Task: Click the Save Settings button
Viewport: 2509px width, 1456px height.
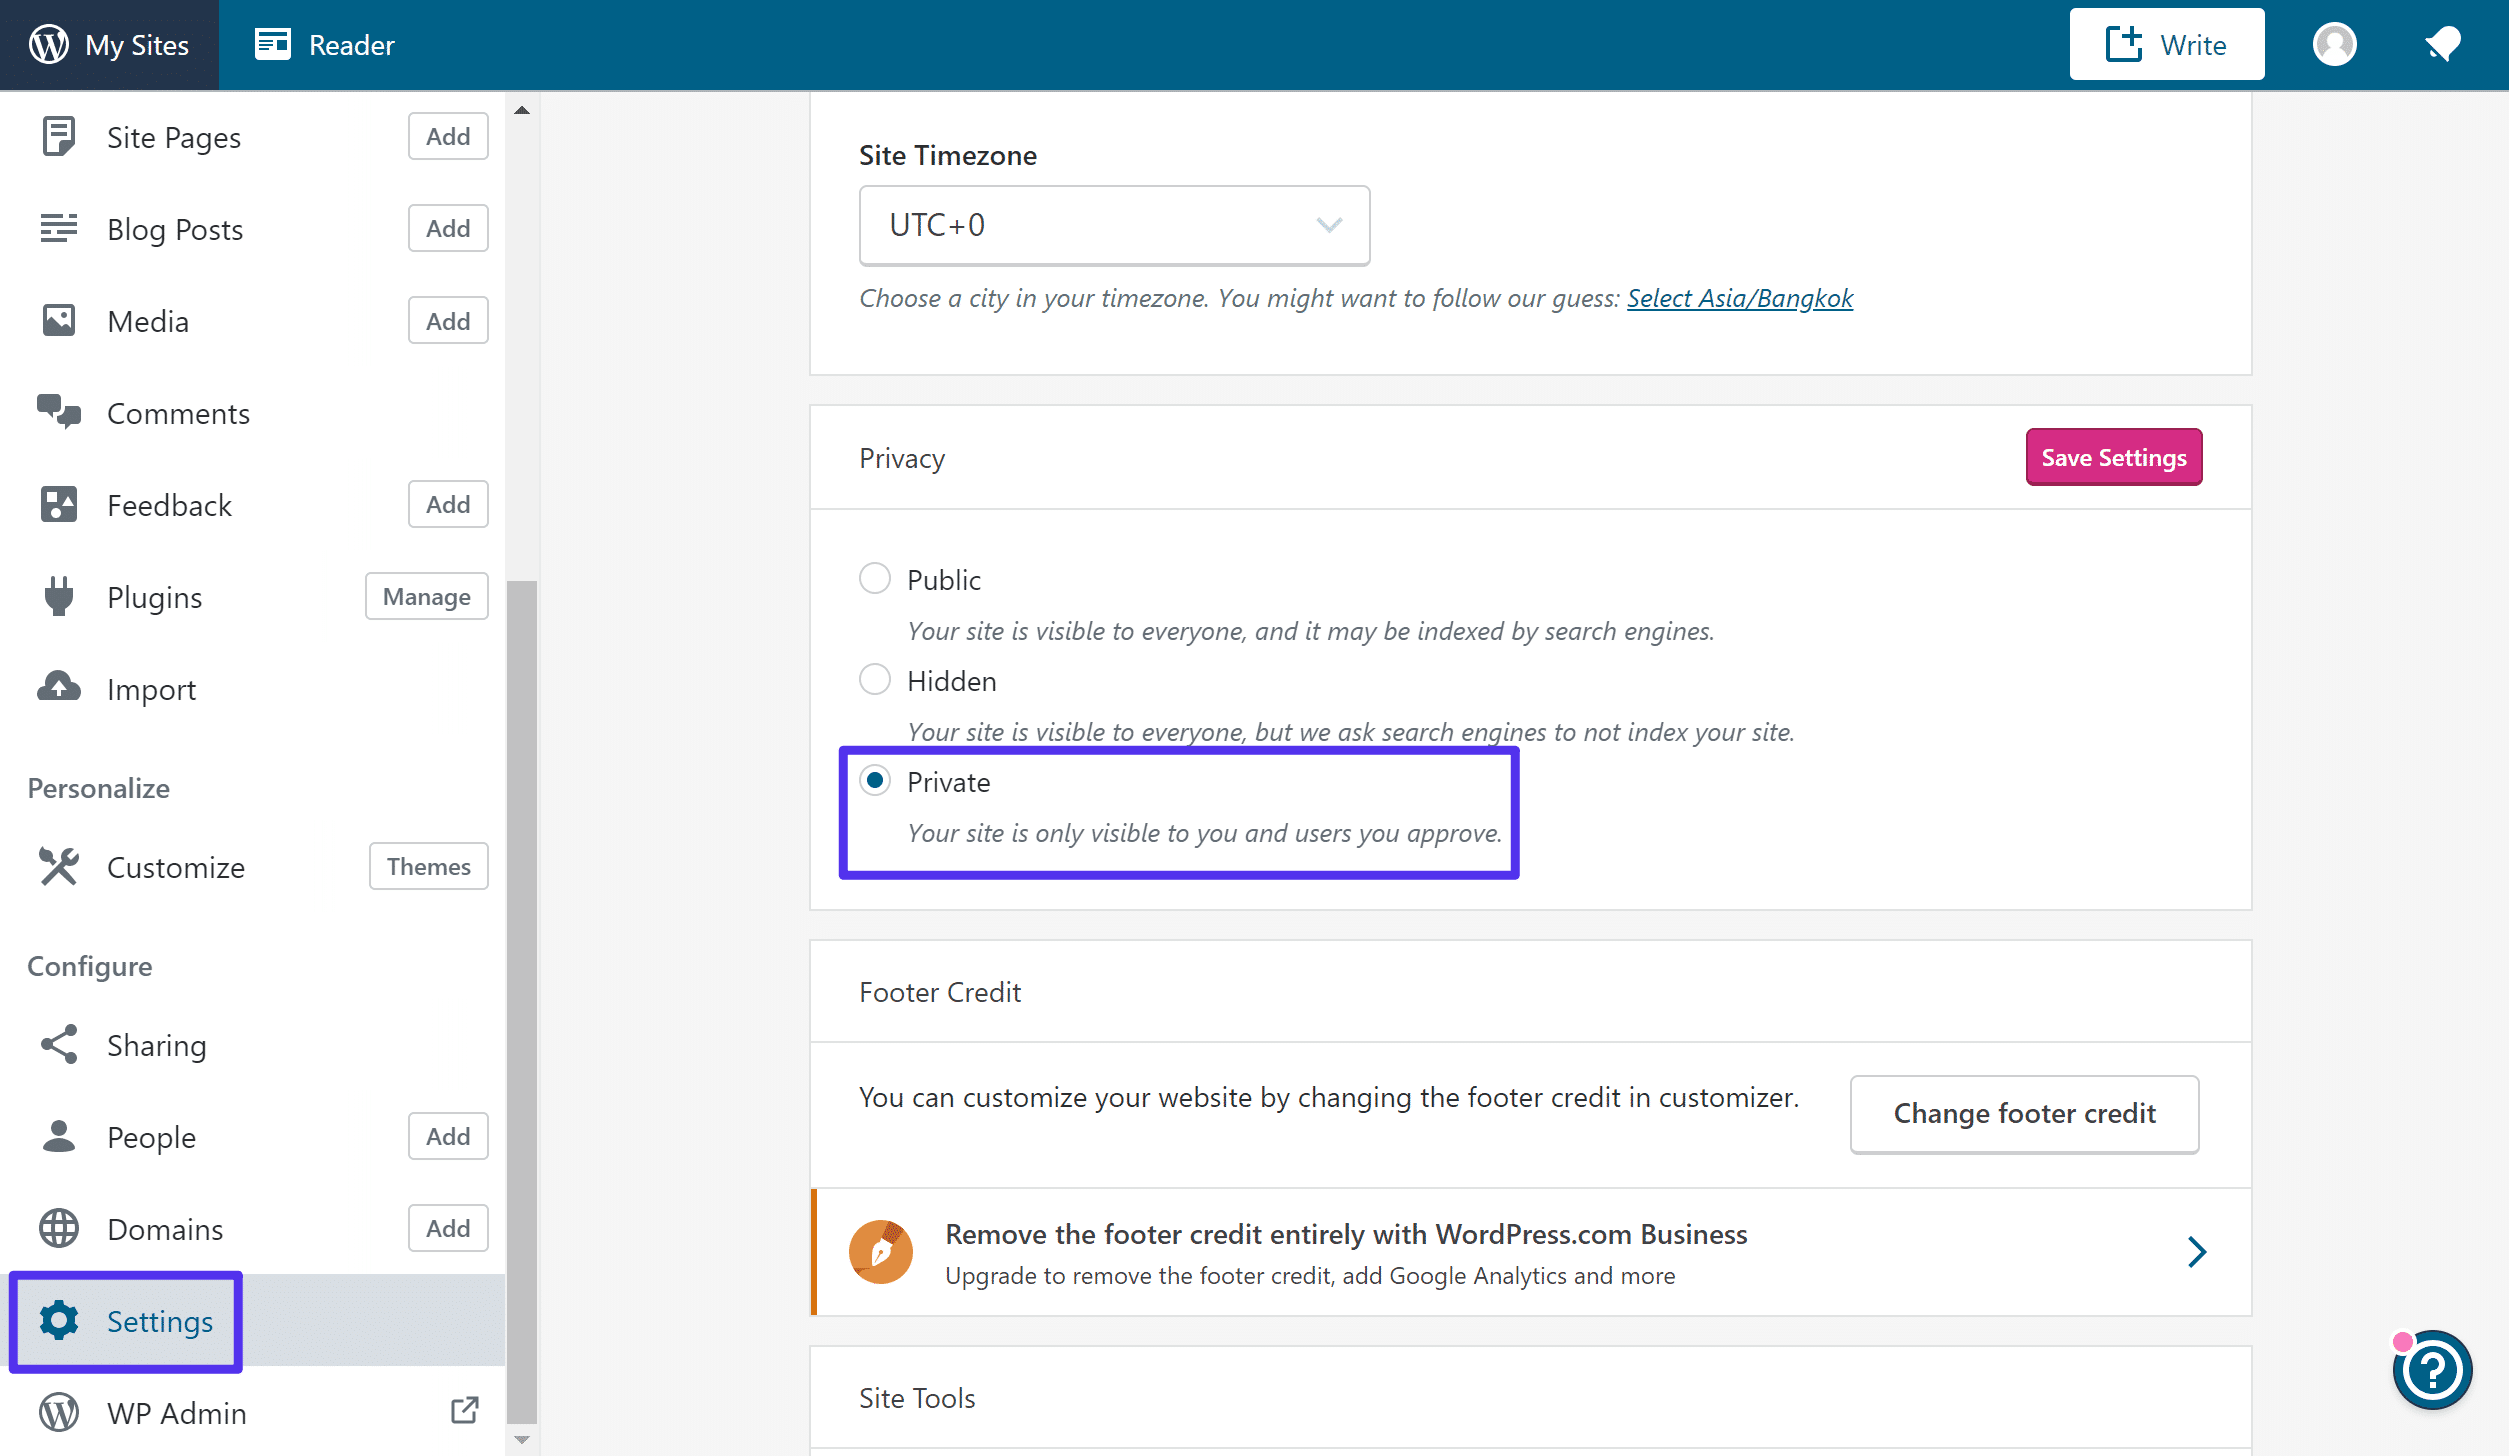Action: (x=2112, y=456)
